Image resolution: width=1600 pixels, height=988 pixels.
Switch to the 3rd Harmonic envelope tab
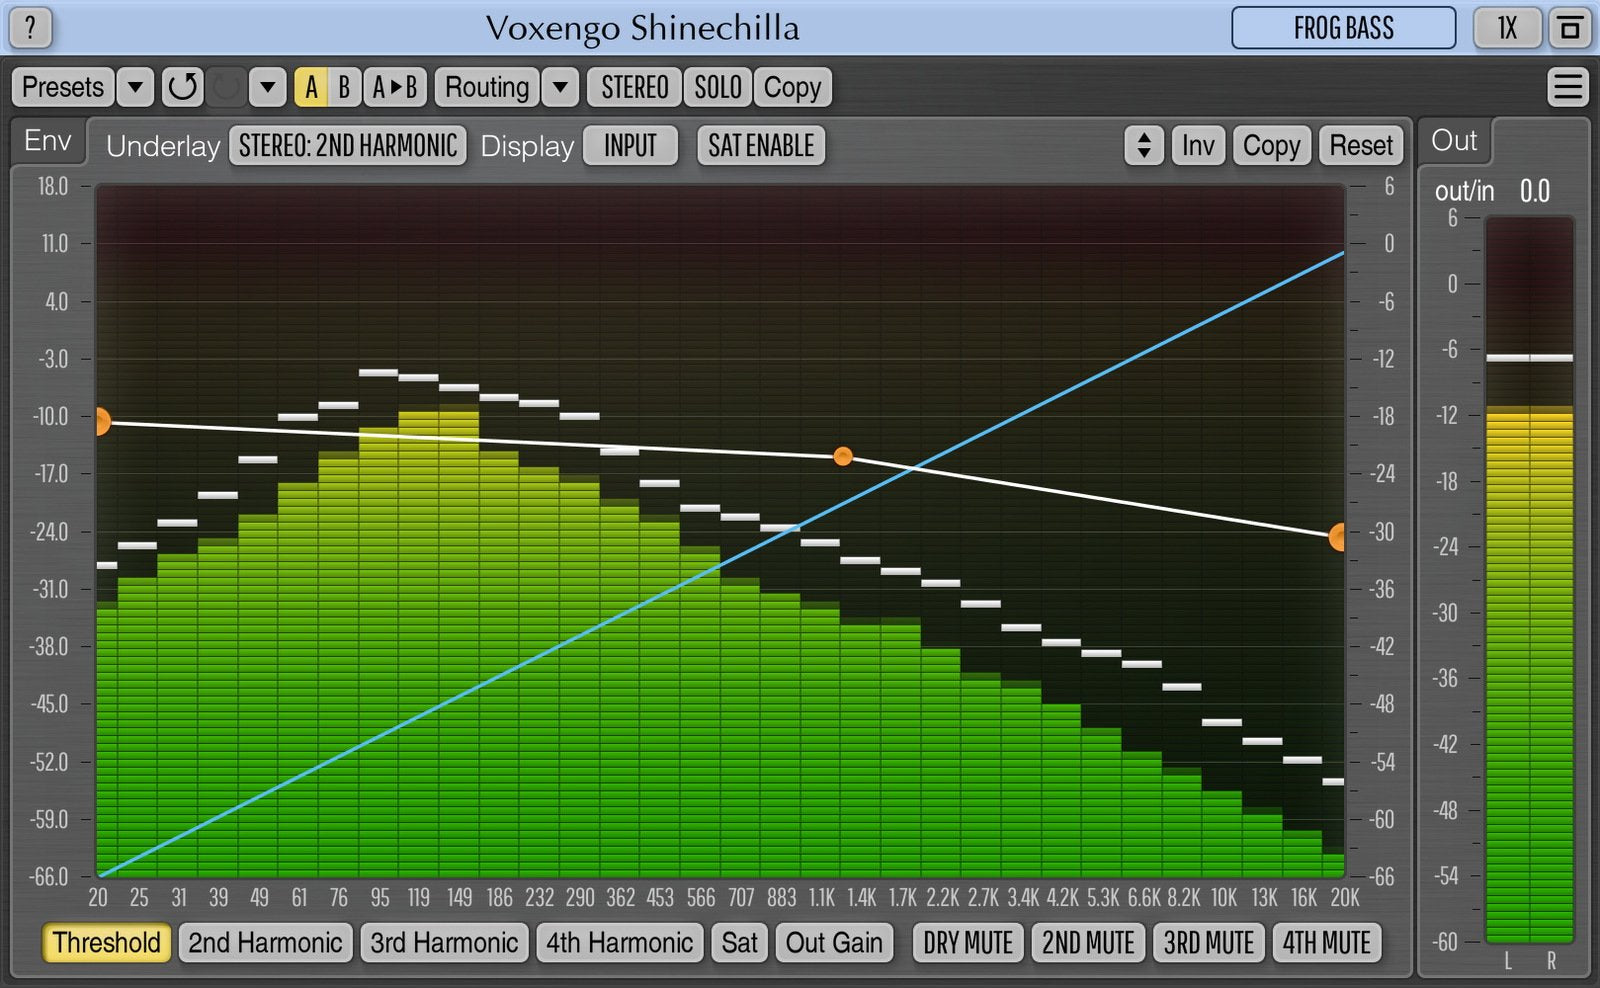[x=444, y=943]
